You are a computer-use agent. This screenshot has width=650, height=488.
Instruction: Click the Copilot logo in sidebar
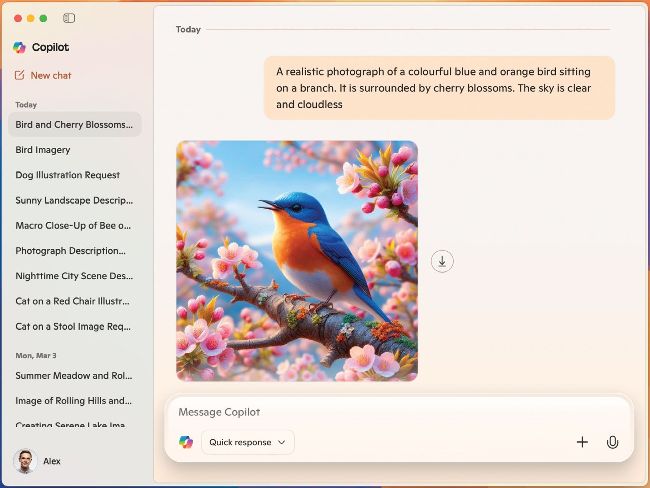[20, 47]
